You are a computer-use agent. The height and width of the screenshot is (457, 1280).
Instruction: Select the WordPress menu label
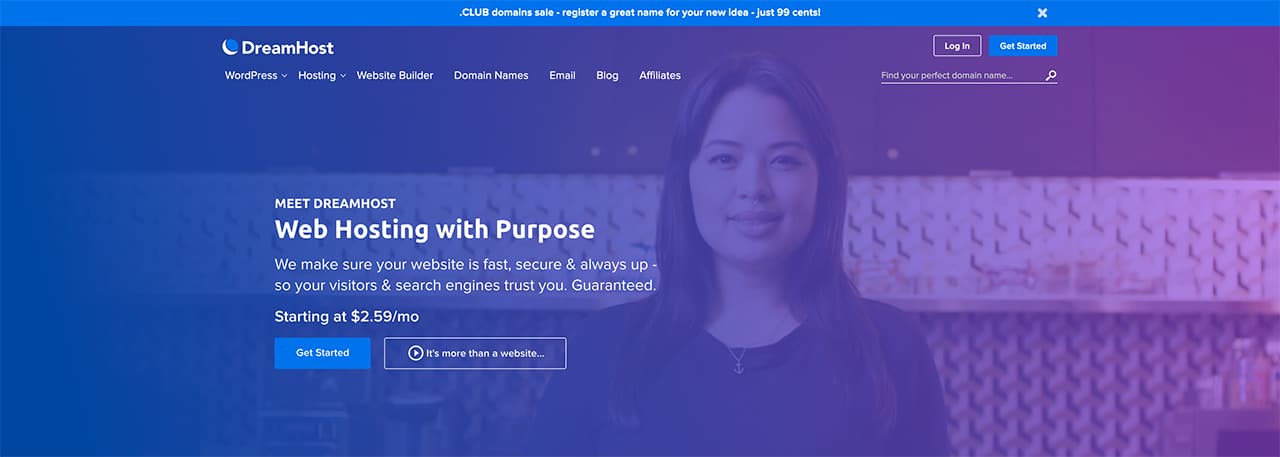[x=251, y=75]
